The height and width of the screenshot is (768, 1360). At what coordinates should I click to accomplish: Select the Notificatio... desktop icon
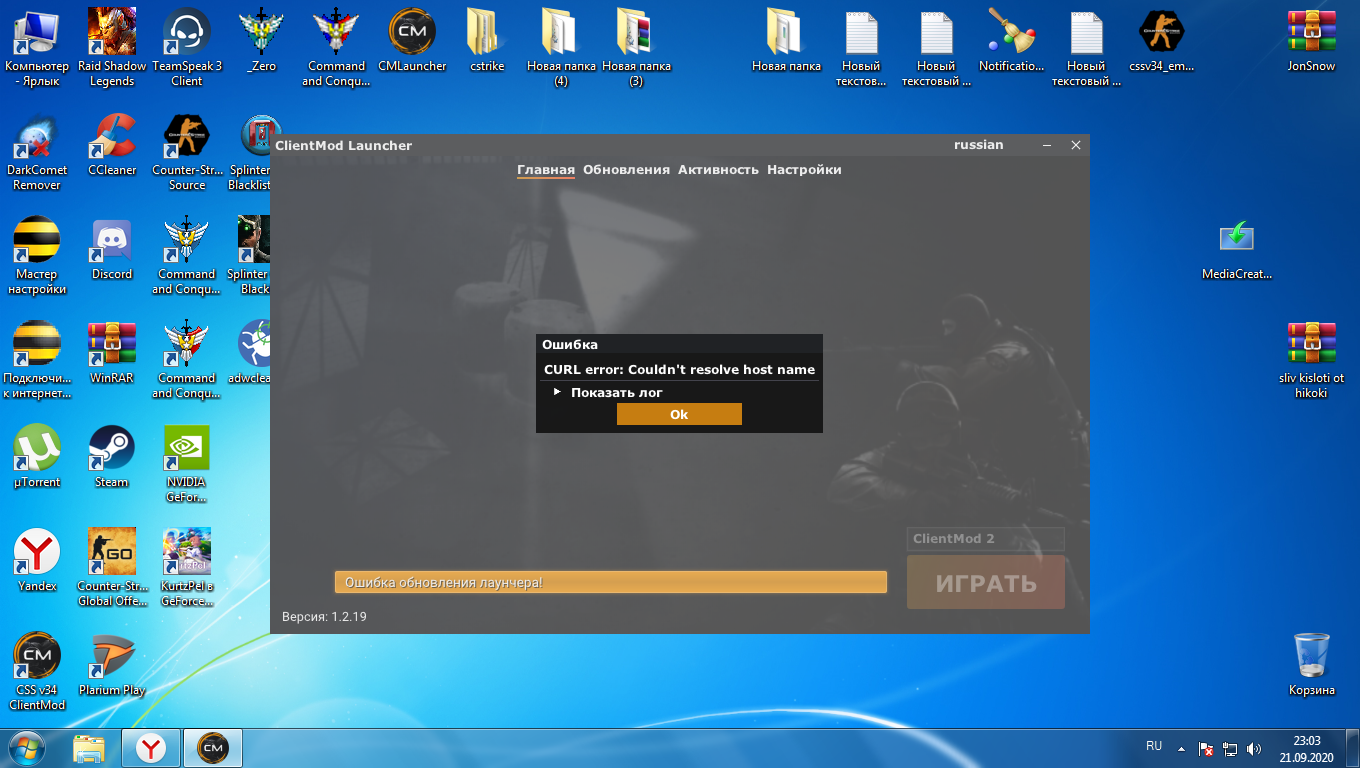1011,42
